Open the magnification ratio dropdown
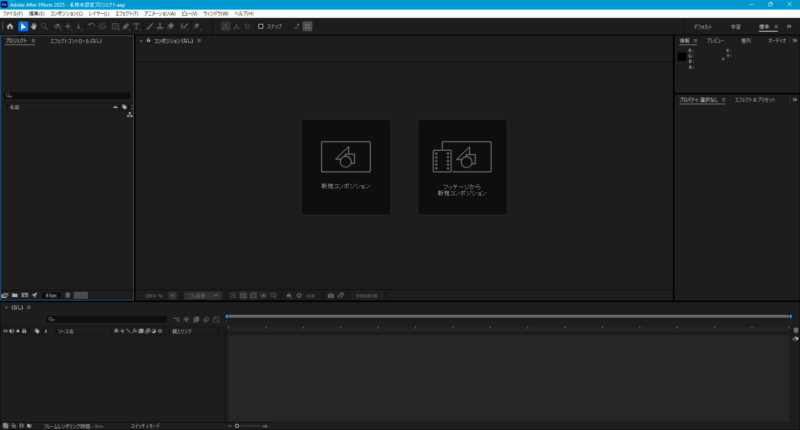This screenshot has width=800, height=430. point(172,296)
